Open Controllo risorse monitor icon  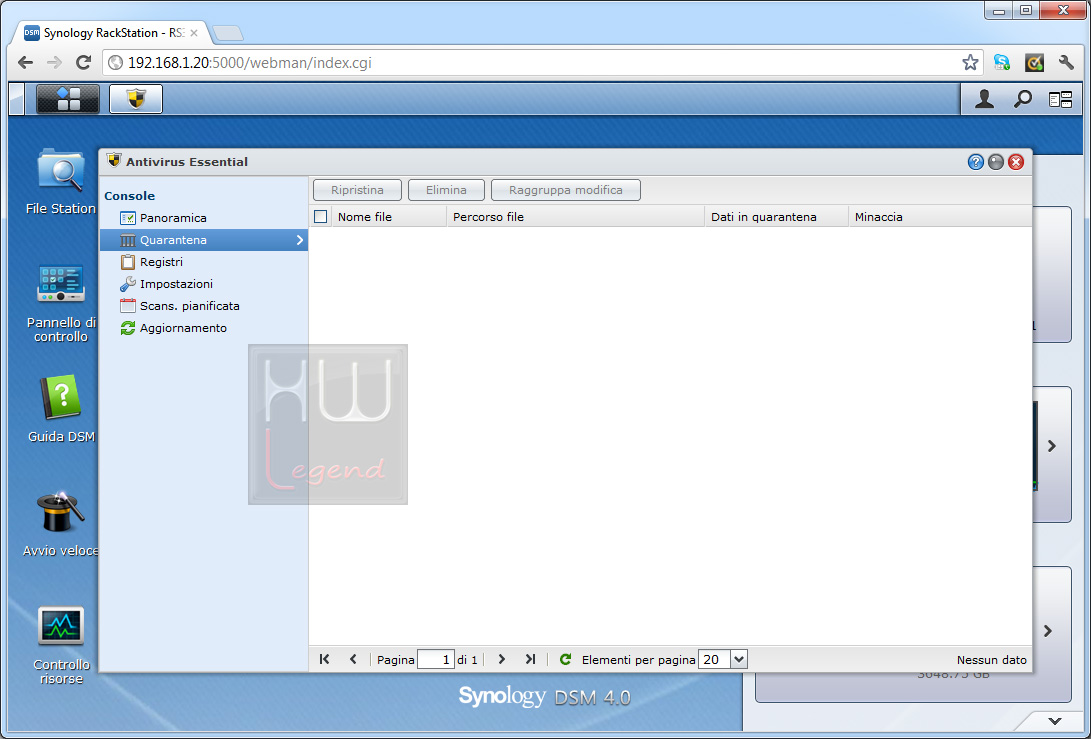61,646
